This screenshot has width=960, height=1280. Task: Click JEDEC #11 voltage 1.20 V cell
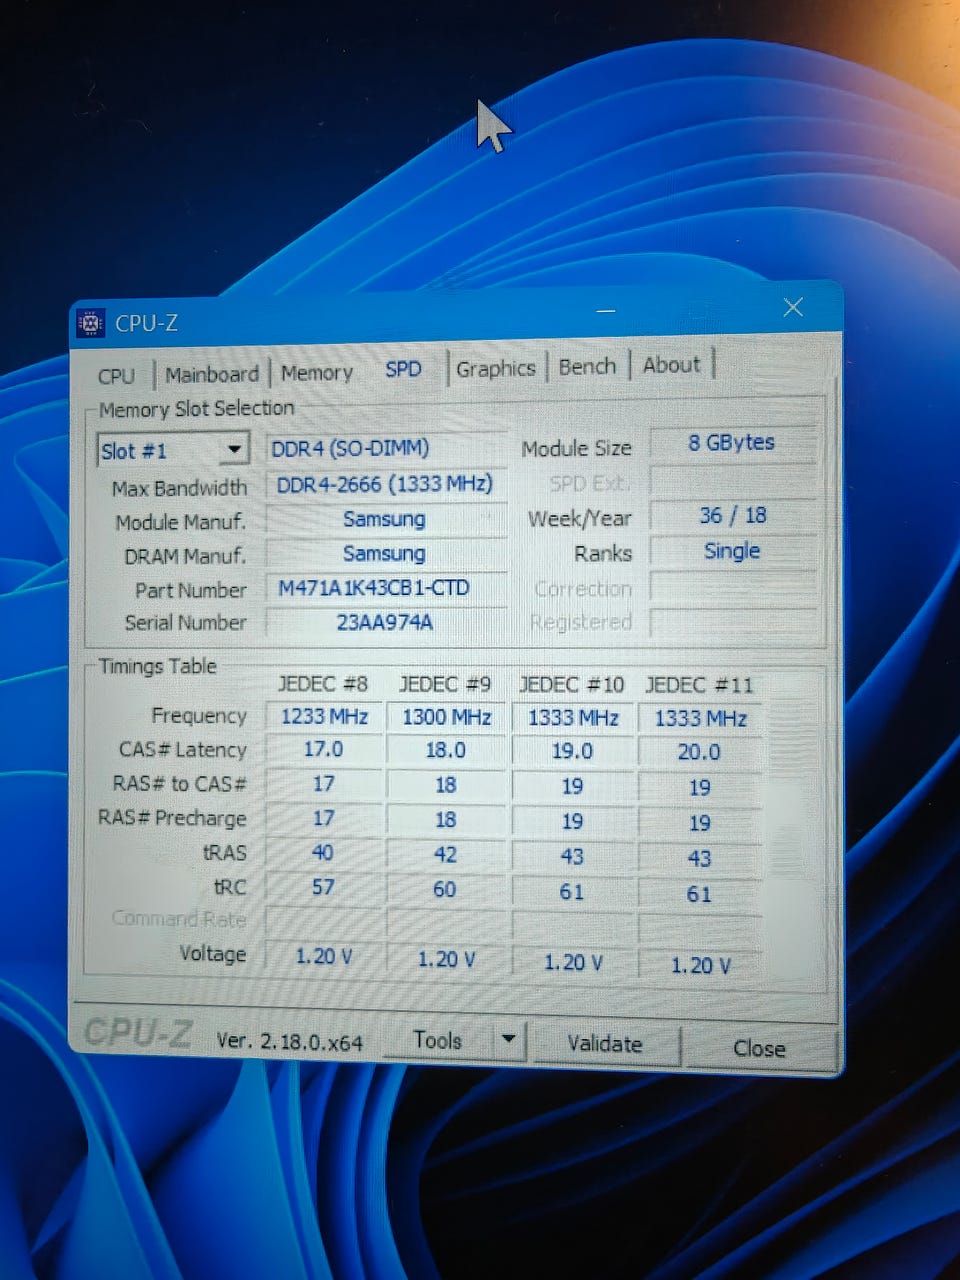coord(700,965)
